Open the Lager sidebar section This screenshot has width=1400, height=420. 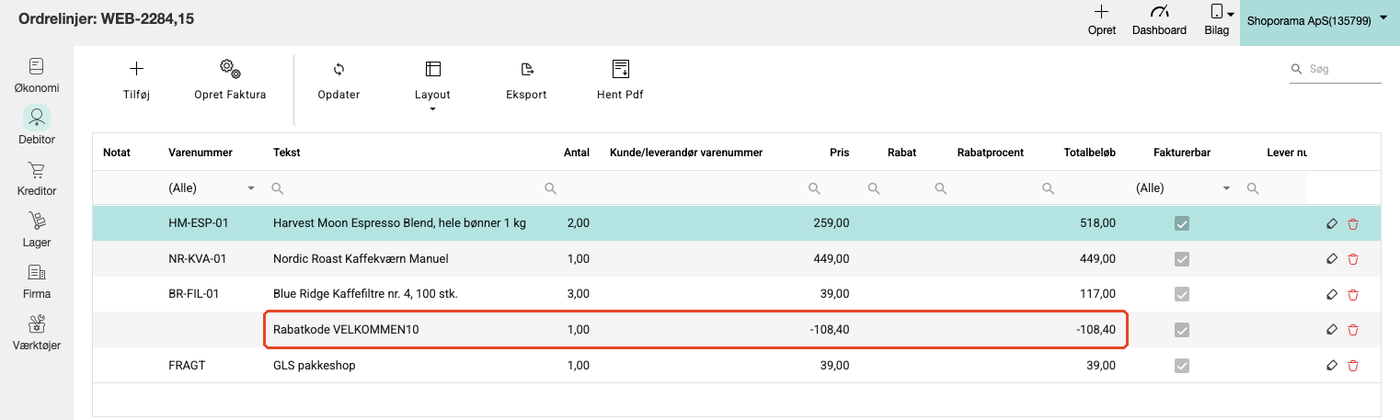36,229
